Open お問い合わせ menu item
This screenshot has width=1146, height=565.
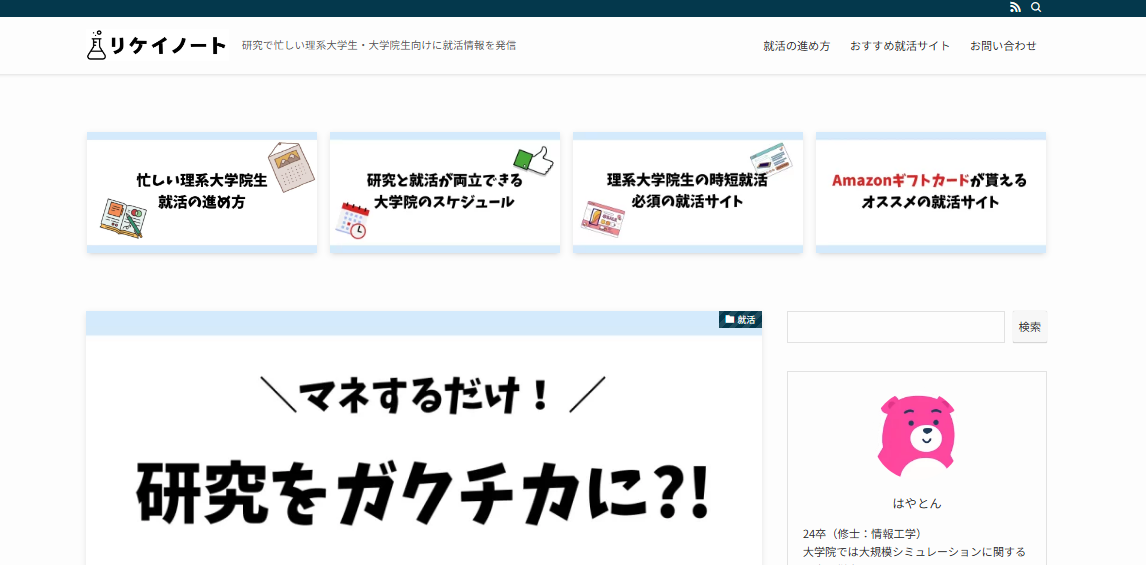[x=1003, y=46]
